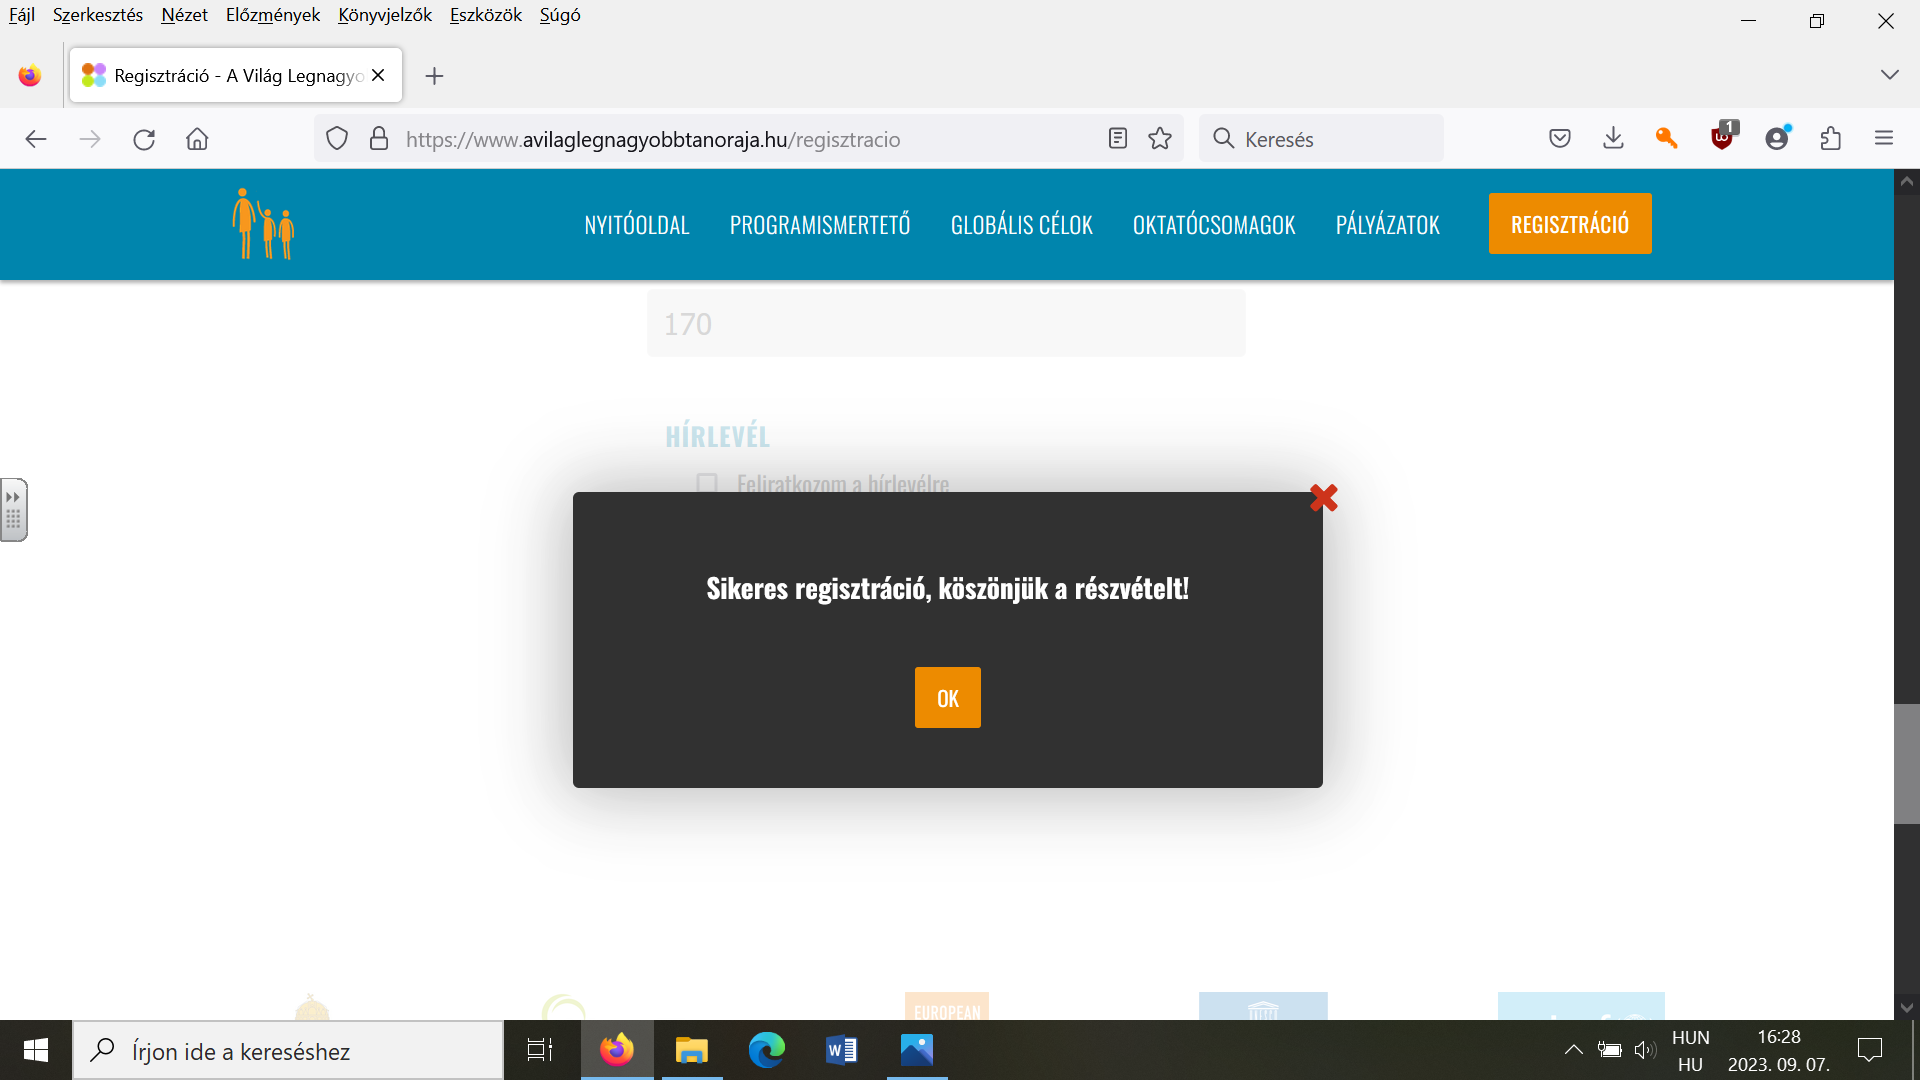The image size is (1920, 1080).
Task: Show hidden system tray icons
Action: (x=1573, y=1050)
